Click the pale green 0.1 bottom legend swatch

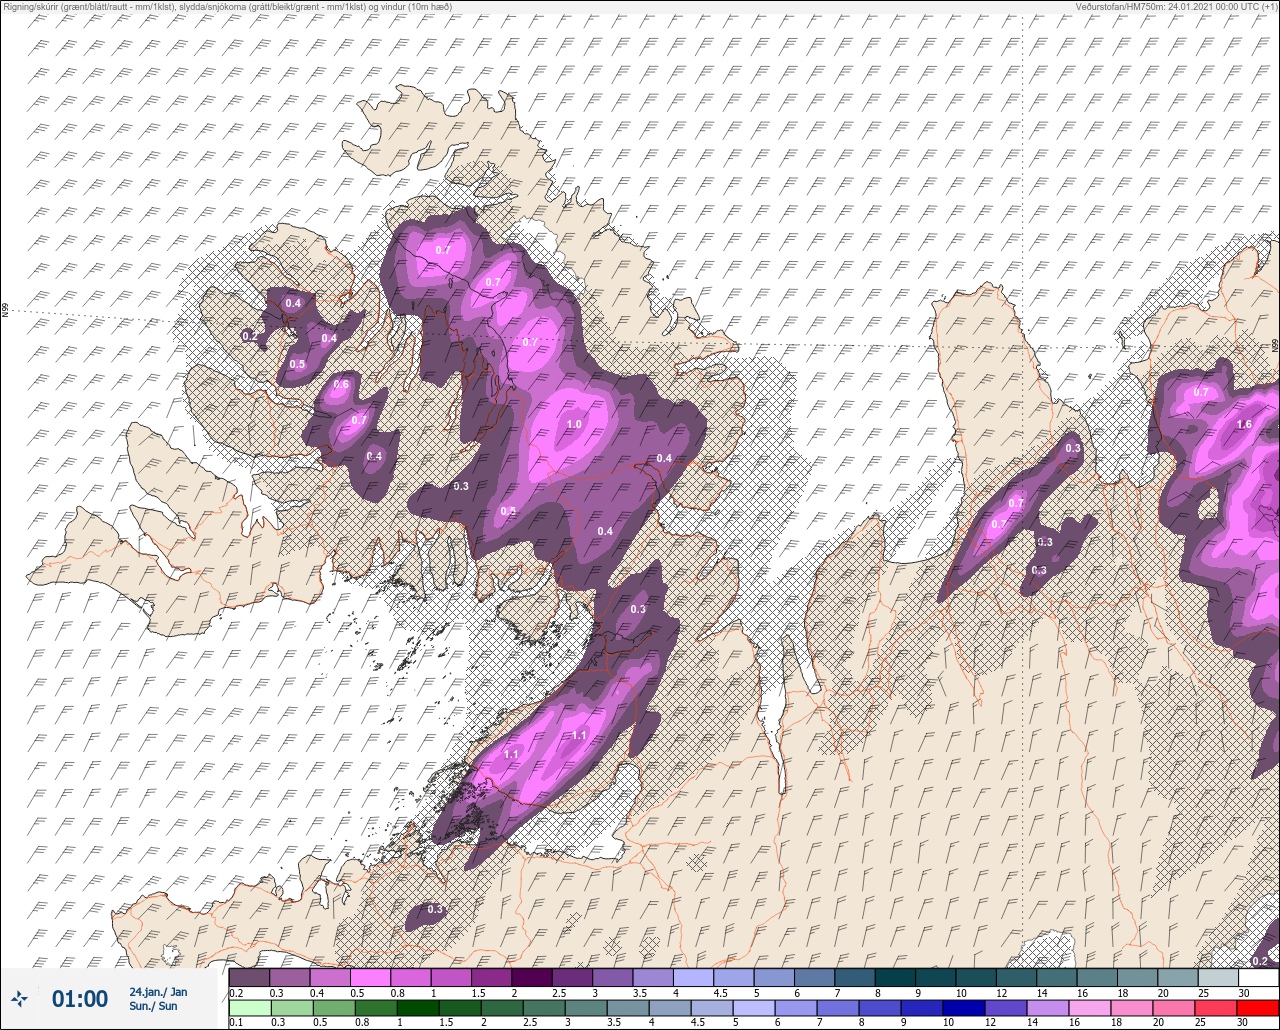[249, 1008]
